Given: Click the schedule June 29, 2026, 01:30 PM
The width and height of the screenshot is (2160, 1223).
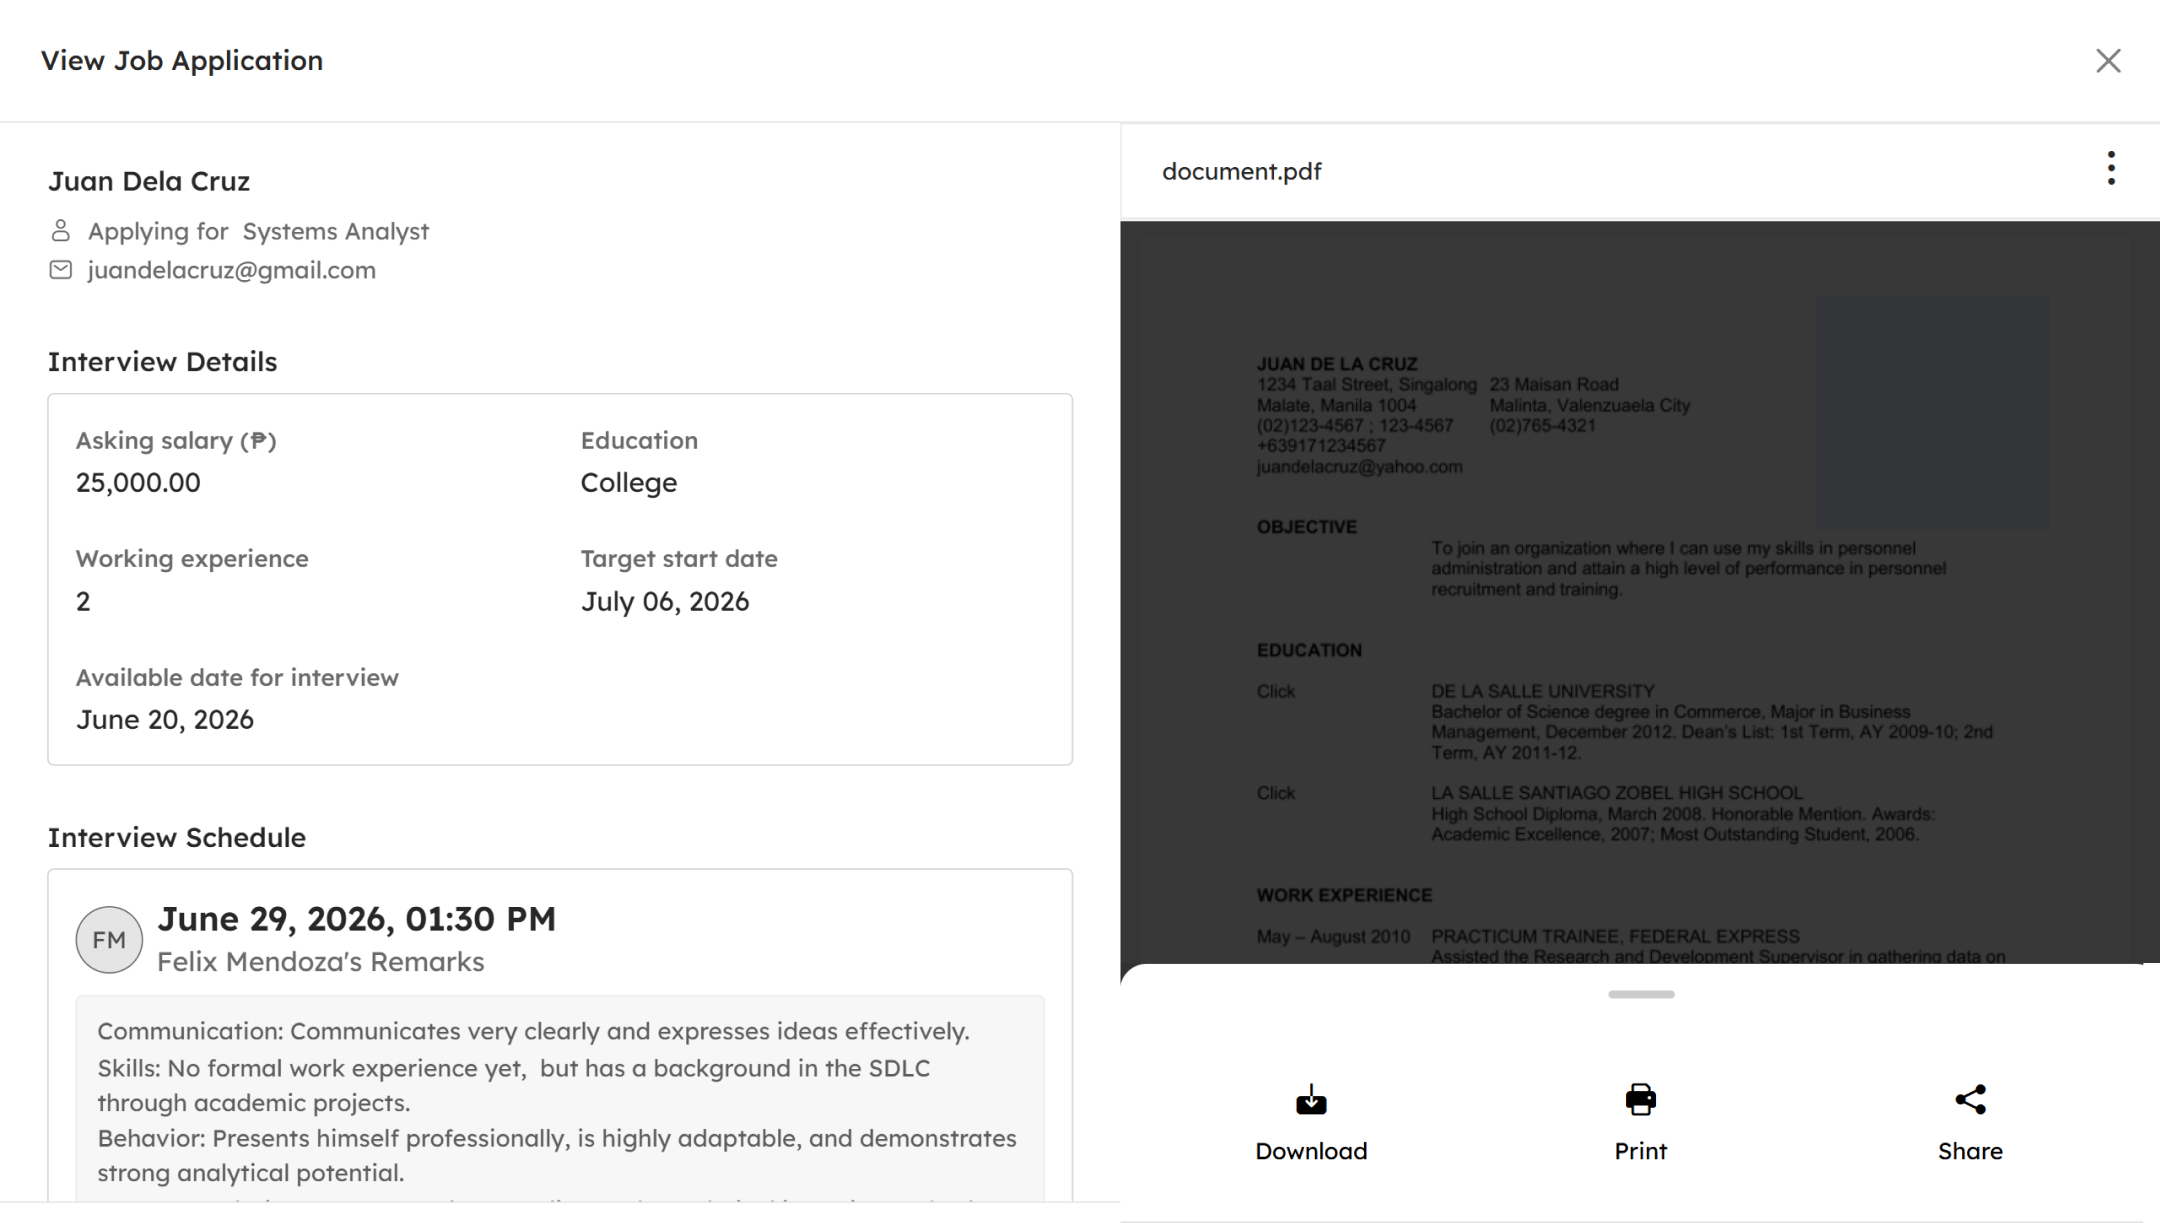Looking at the screenshot, I should click(x=357, y=919).
